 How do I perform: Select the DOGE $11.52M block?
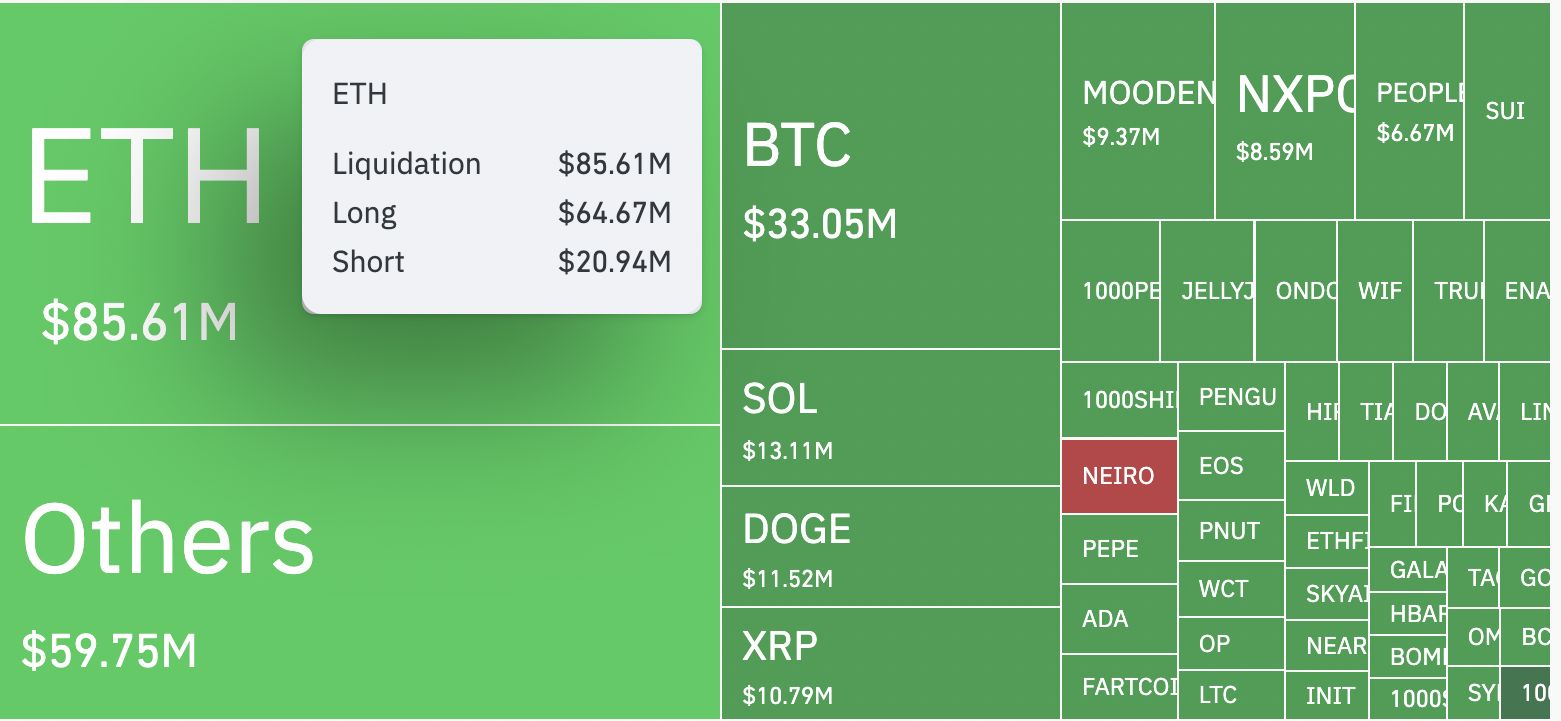tap(890, 547)
